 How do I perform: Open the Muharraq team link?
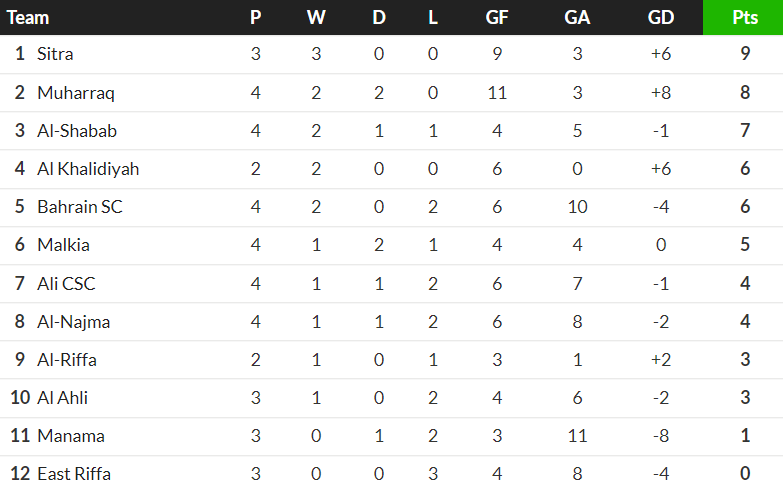click(76, 93)
